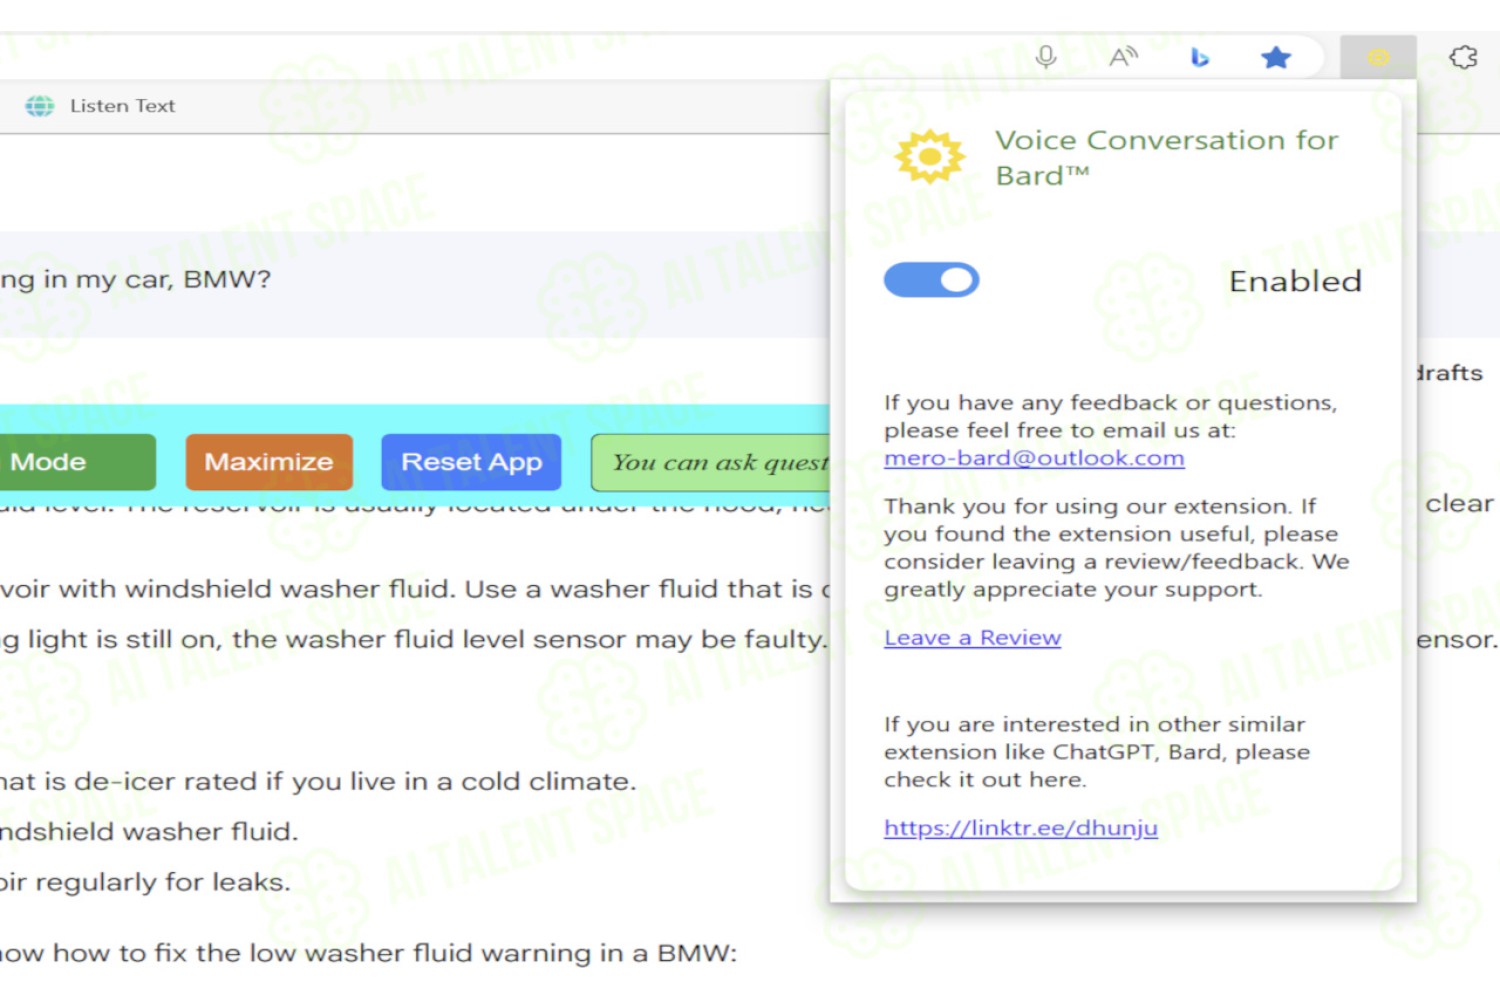Click the blue Reset App button
This screenshot has width=1500, height=1000.
coord(471,462)
